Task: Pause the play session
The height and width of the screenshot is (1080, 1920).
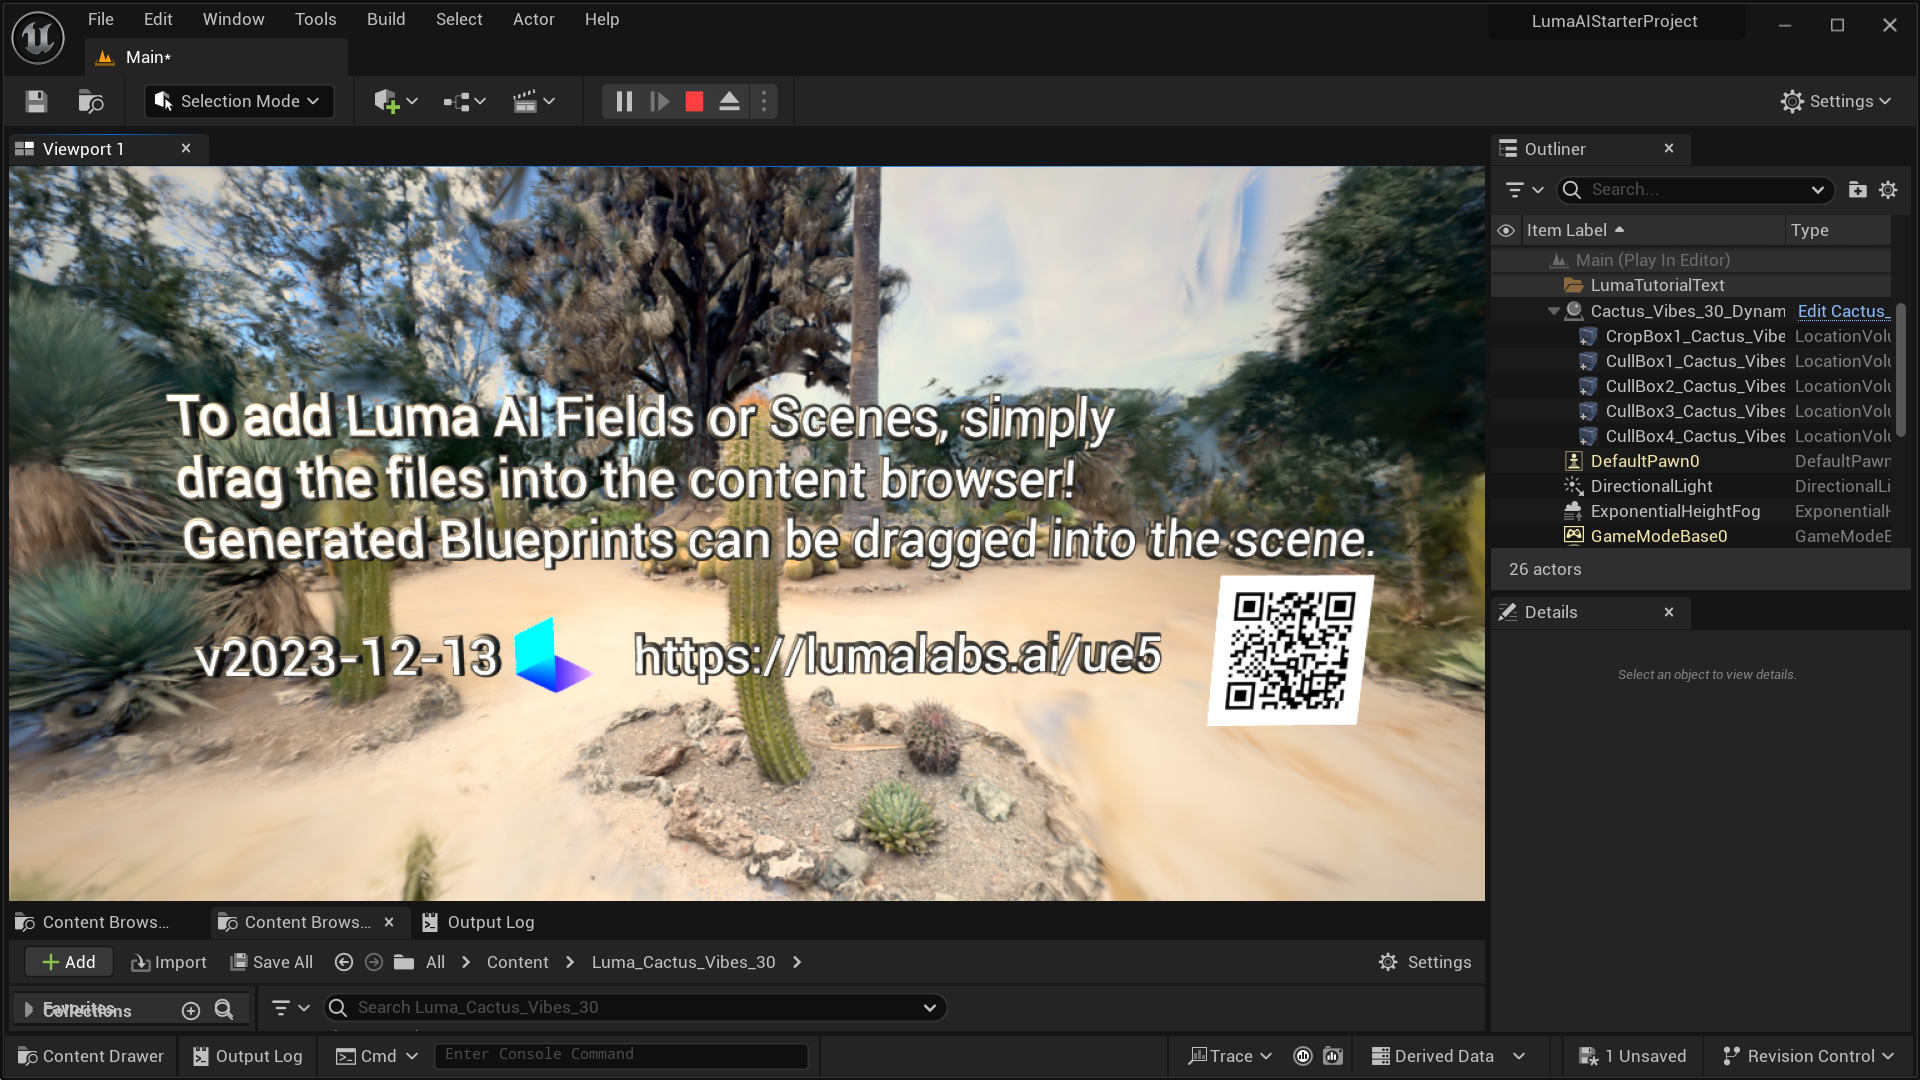Action: pos(624,101)
